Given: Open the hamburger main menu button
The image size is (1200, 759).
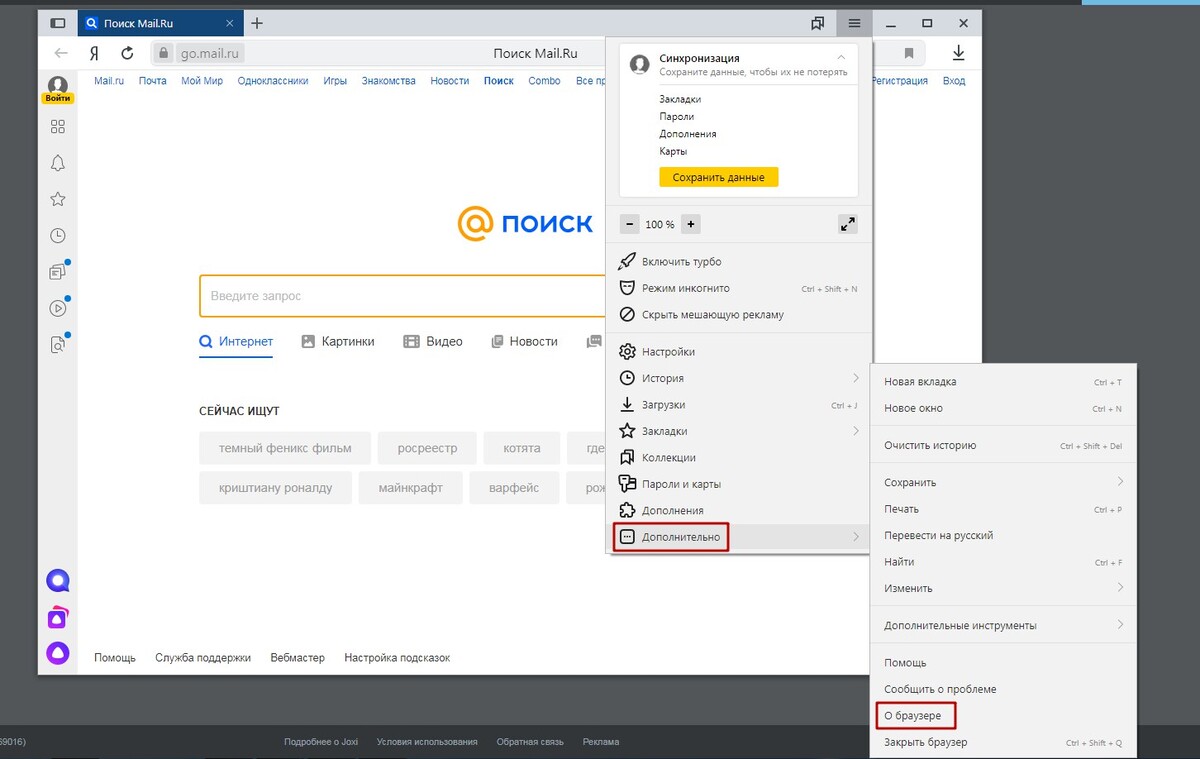Looking at the screenshot, I should tap(854, 23).
